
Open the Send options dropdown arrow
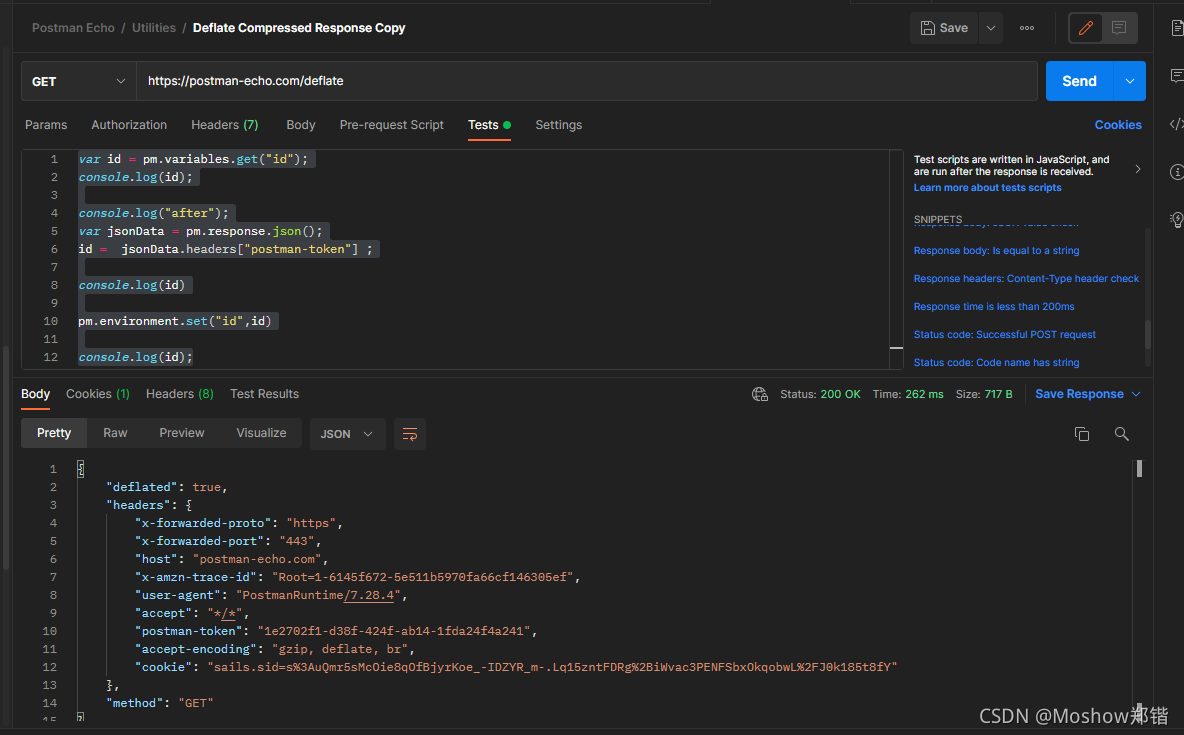[x=1130, y=81]
